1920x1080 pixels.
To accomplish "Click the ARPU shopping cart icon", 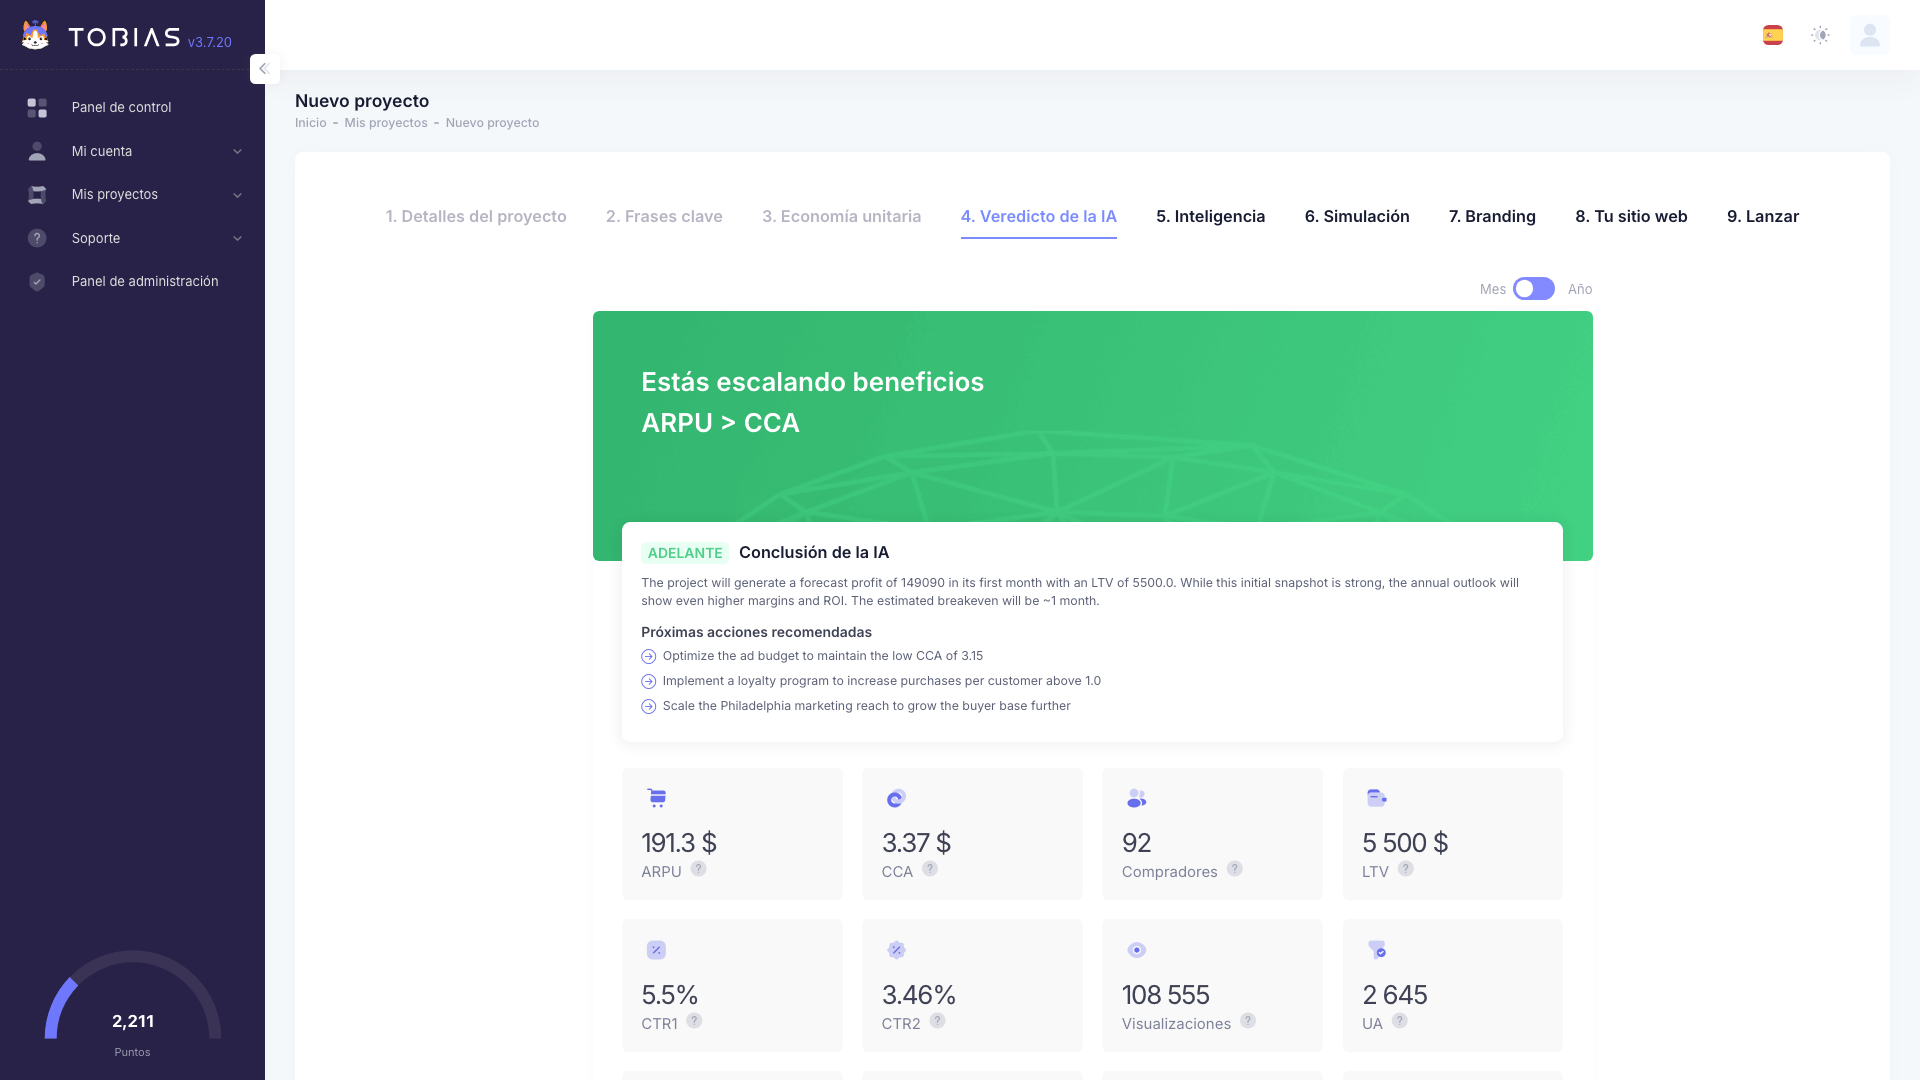I will pos(656,798).
